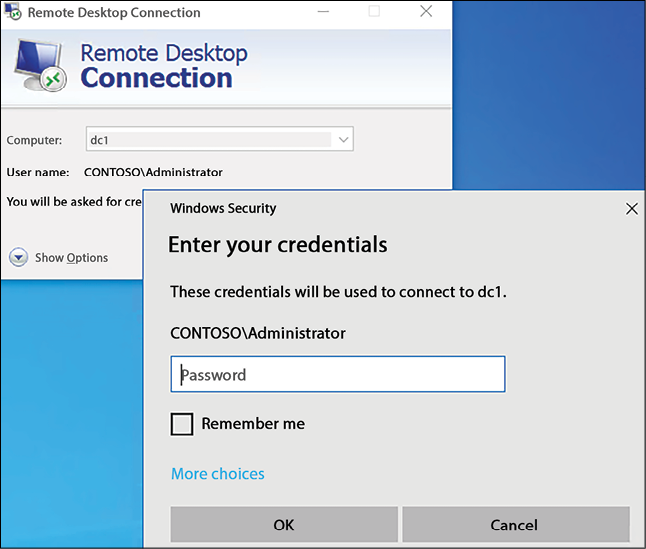Focus the Password input field
The width and height of the screenshot is (646, 549).
338,374
